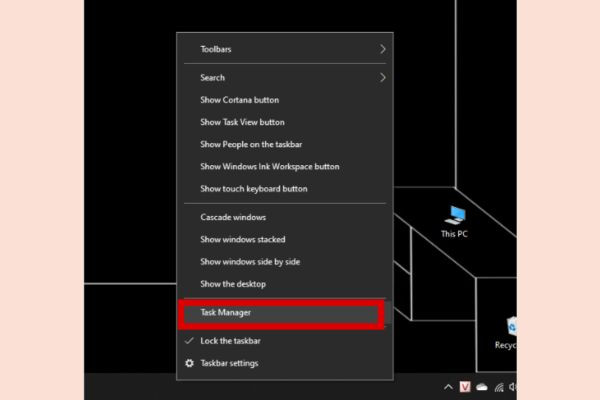Expand the Toolbars submenu

point(284,49)
